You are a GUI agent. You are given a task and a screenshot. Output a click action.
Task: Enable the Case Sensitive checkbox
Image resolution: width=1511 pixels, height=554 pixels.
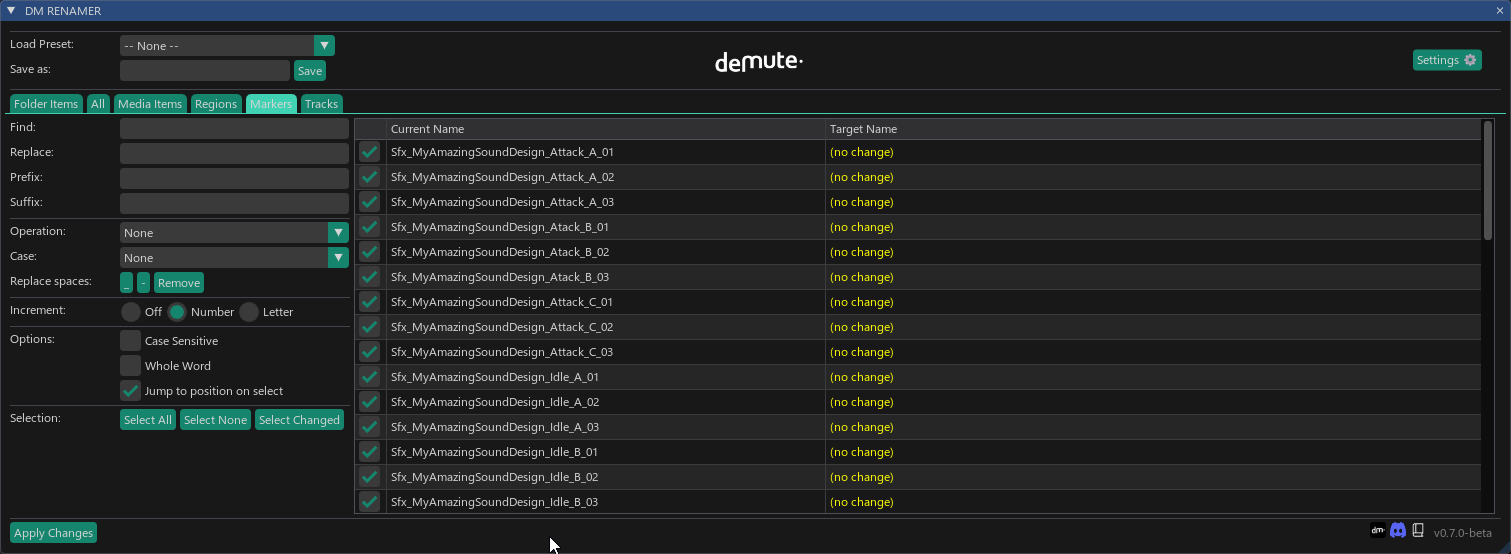130,341
